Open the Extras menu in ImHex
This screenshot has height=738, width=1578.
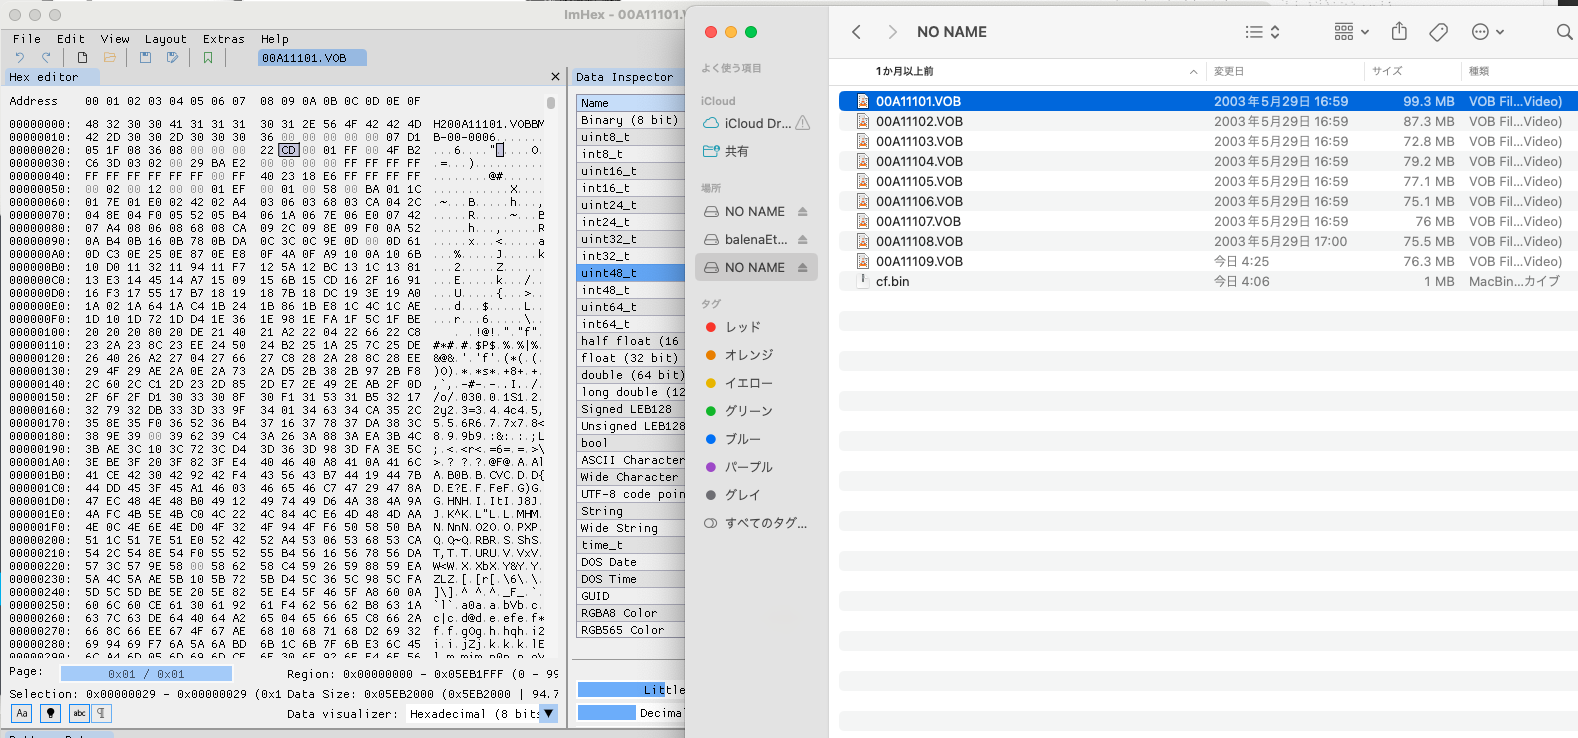224,39
